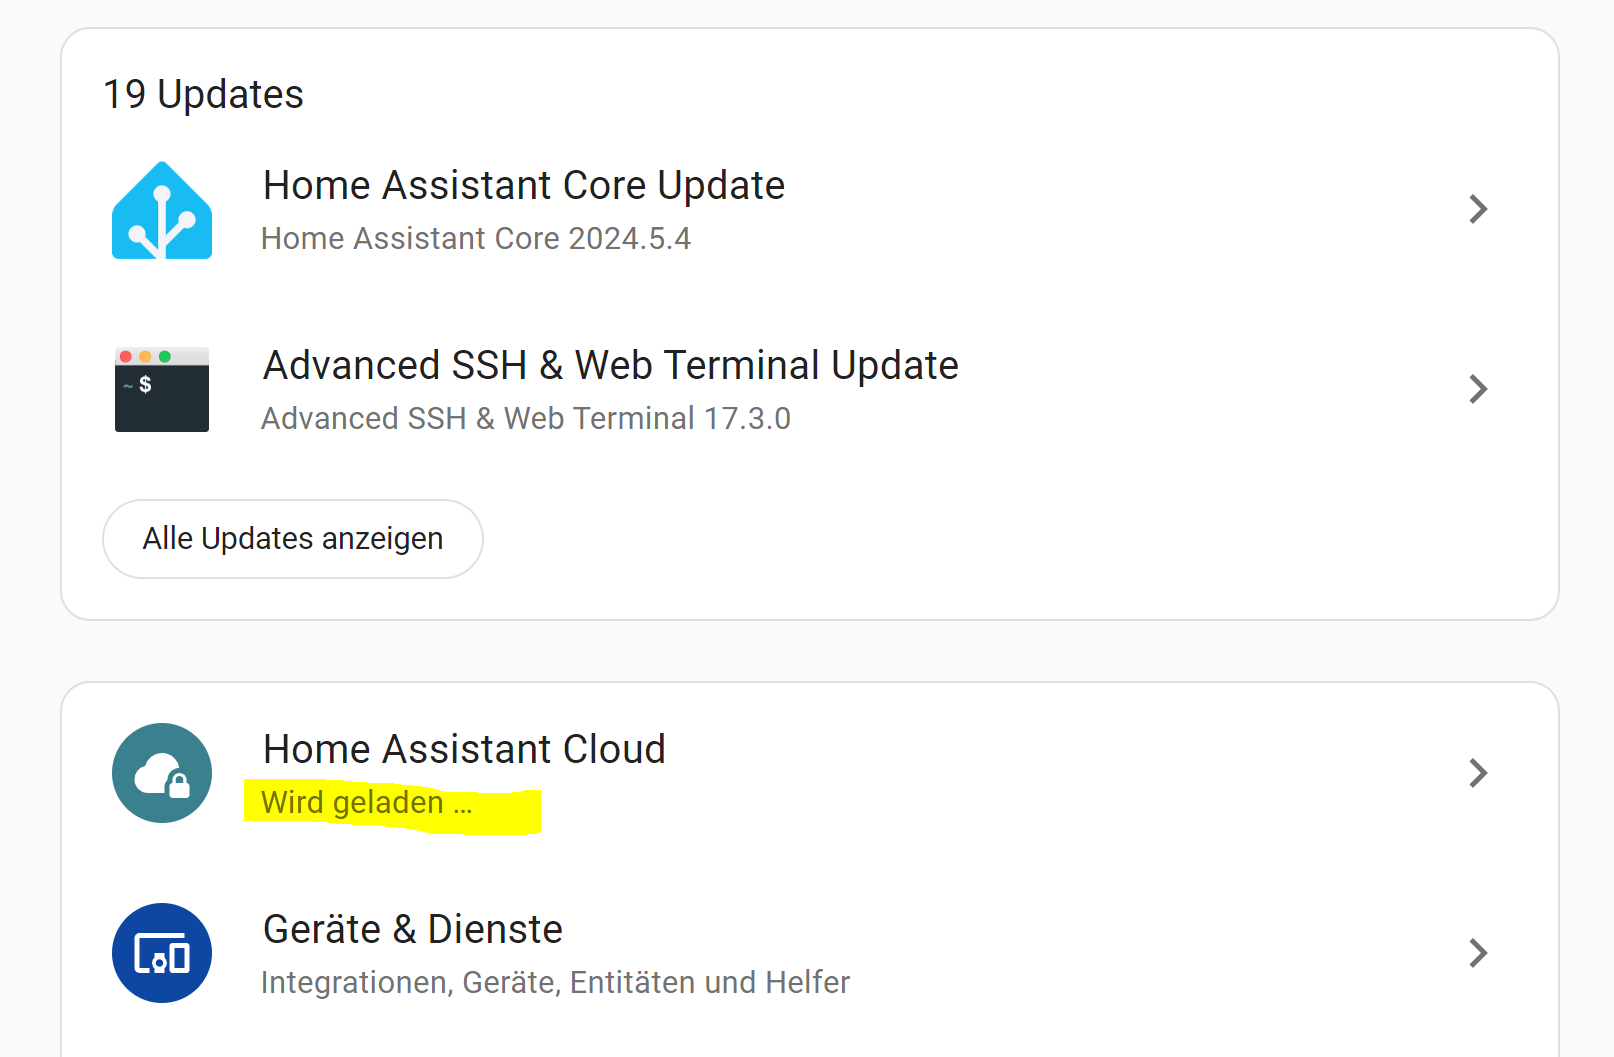Select the Advanced SSH & Web Terminal Update title

[610, 366]
